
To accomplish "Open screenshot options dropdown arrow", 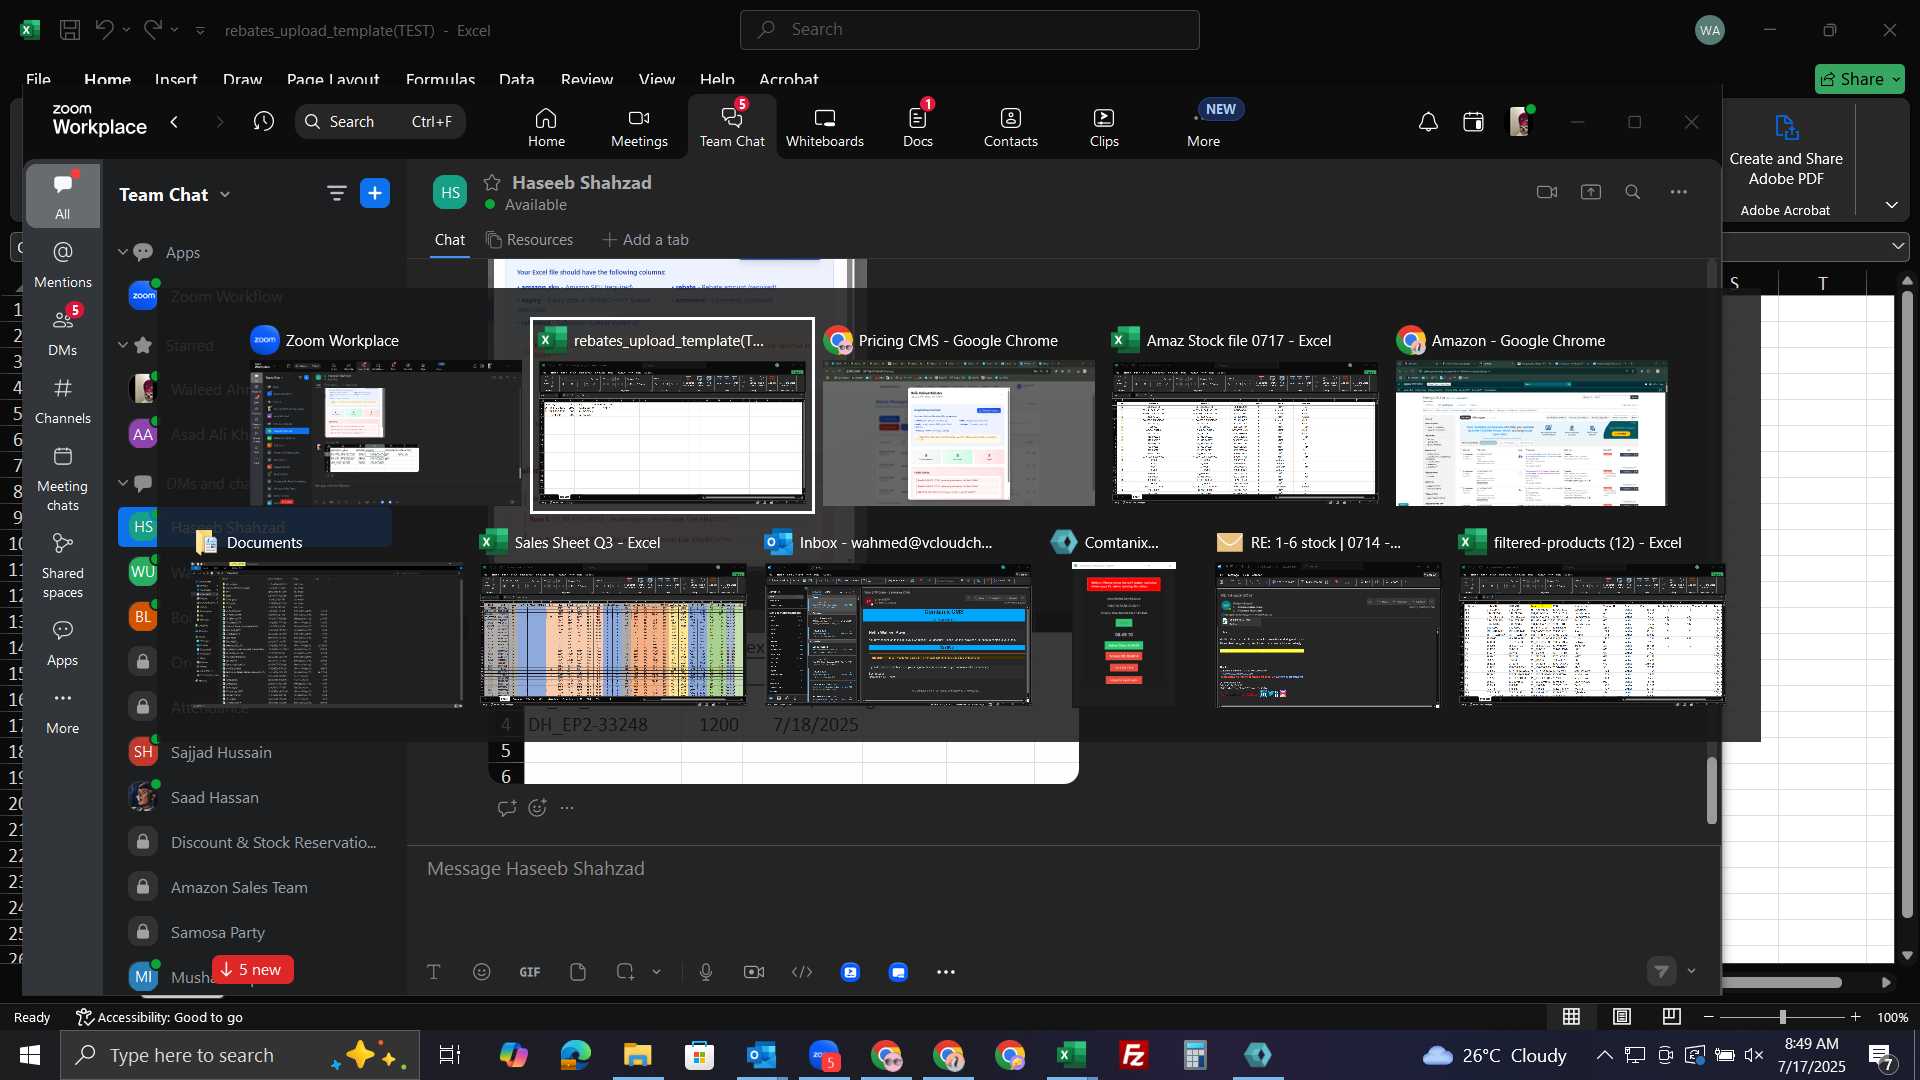I will point(657,971).
